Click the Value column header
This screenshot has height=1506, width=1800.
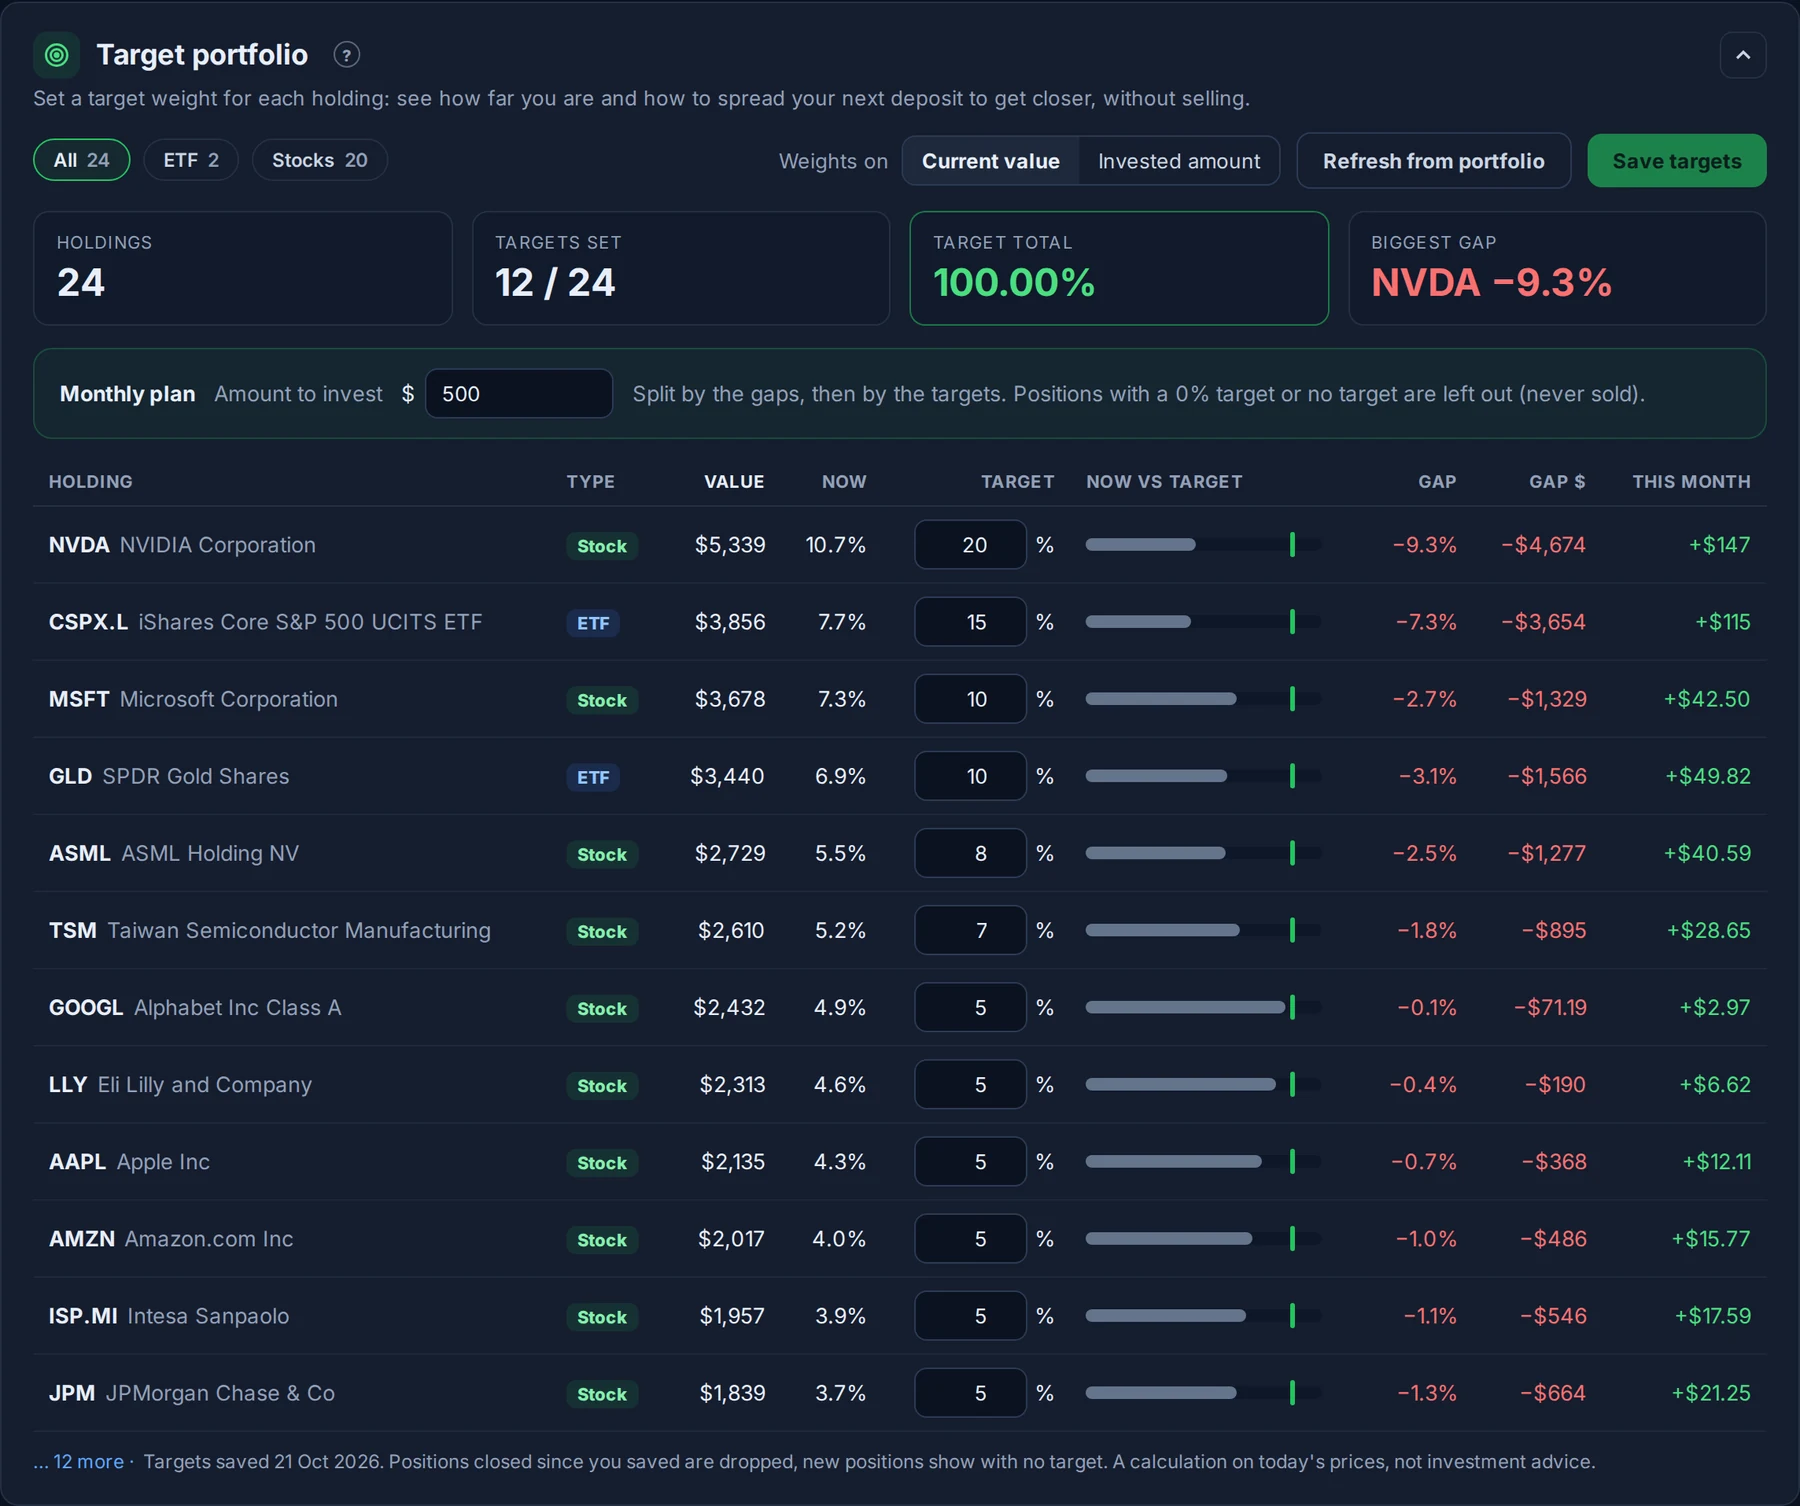pos(734,482)
